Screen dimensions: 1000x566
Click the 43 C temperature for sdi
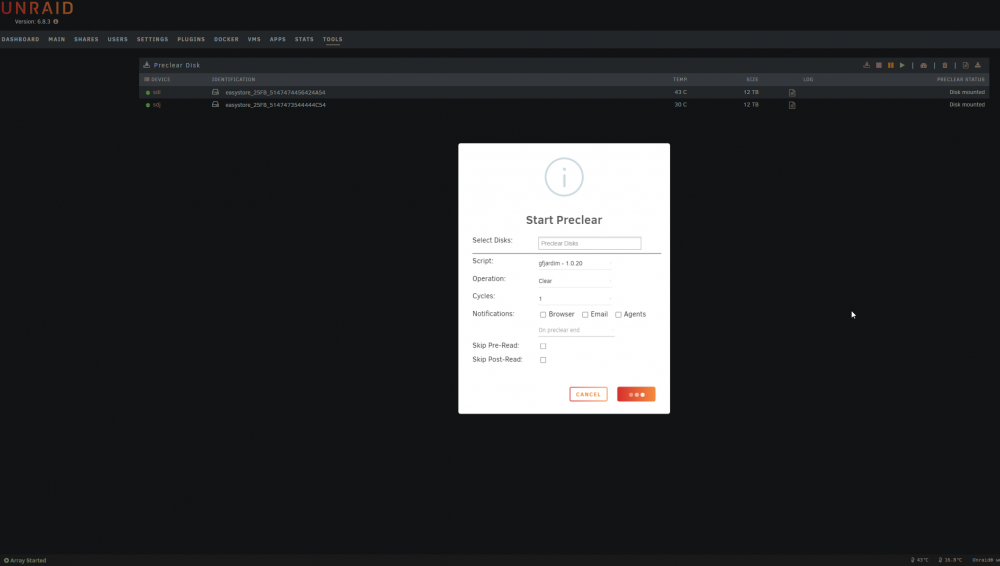tap(680, 92)
